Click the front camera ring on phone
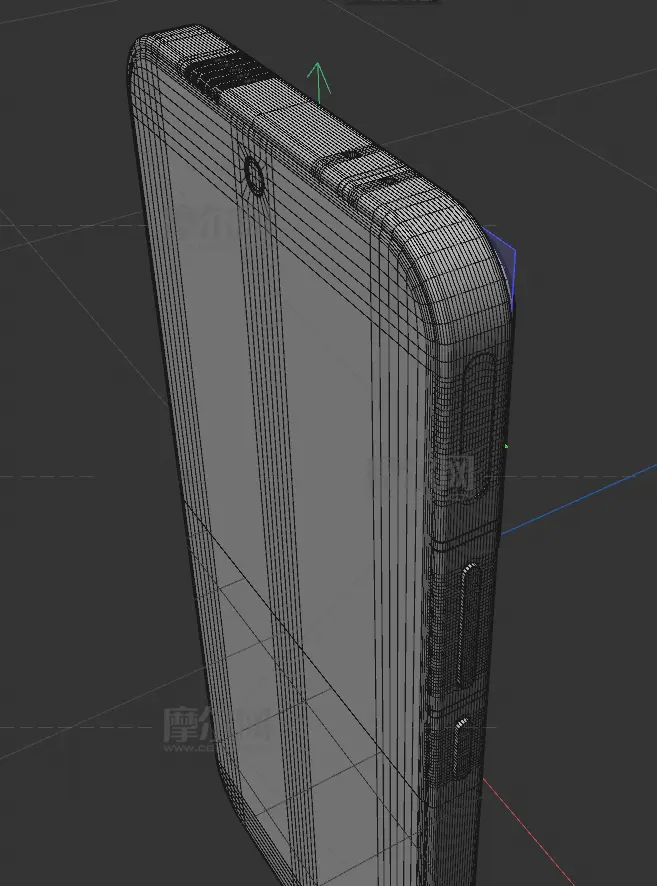This screenshot has width=657, height=886. 254,177
